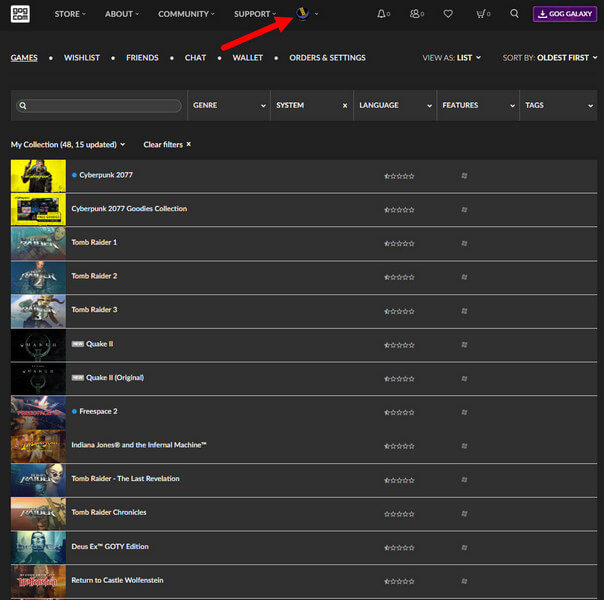This screenshot has height=600, width=604.
Task: Click tag icon for Tomb Raider 1
Action: [464, 243]
